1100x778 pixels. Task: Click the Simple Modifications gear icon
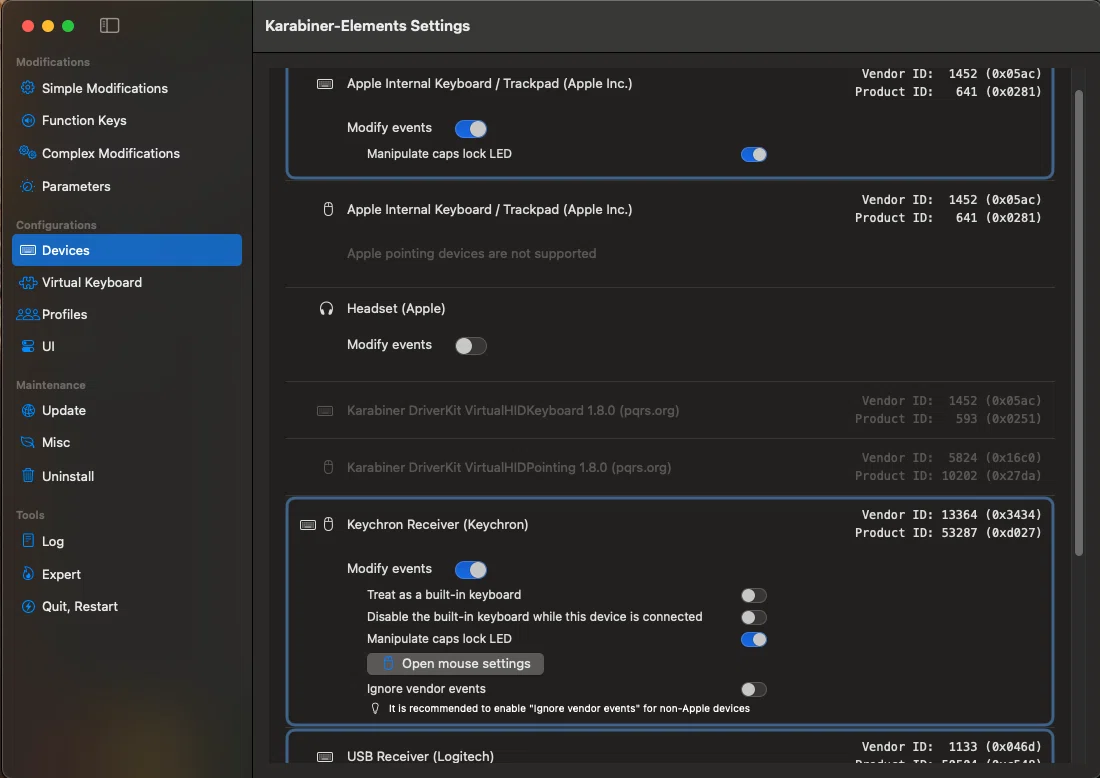coord(27,88)
